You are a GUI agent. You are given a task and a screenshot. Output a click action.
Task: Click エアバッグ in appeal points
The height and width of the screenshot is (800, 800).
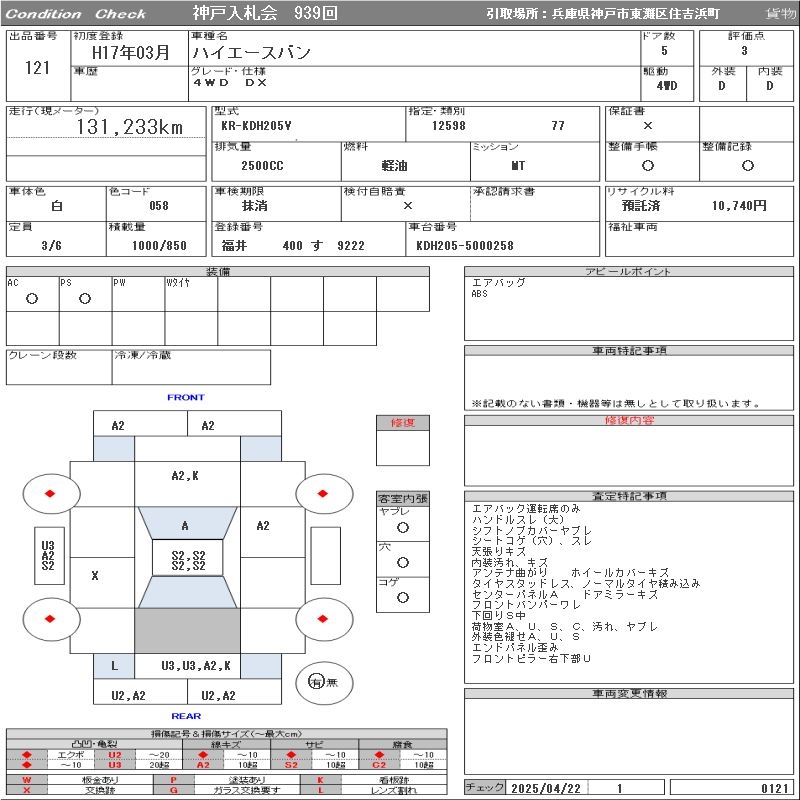coord(498,282)
